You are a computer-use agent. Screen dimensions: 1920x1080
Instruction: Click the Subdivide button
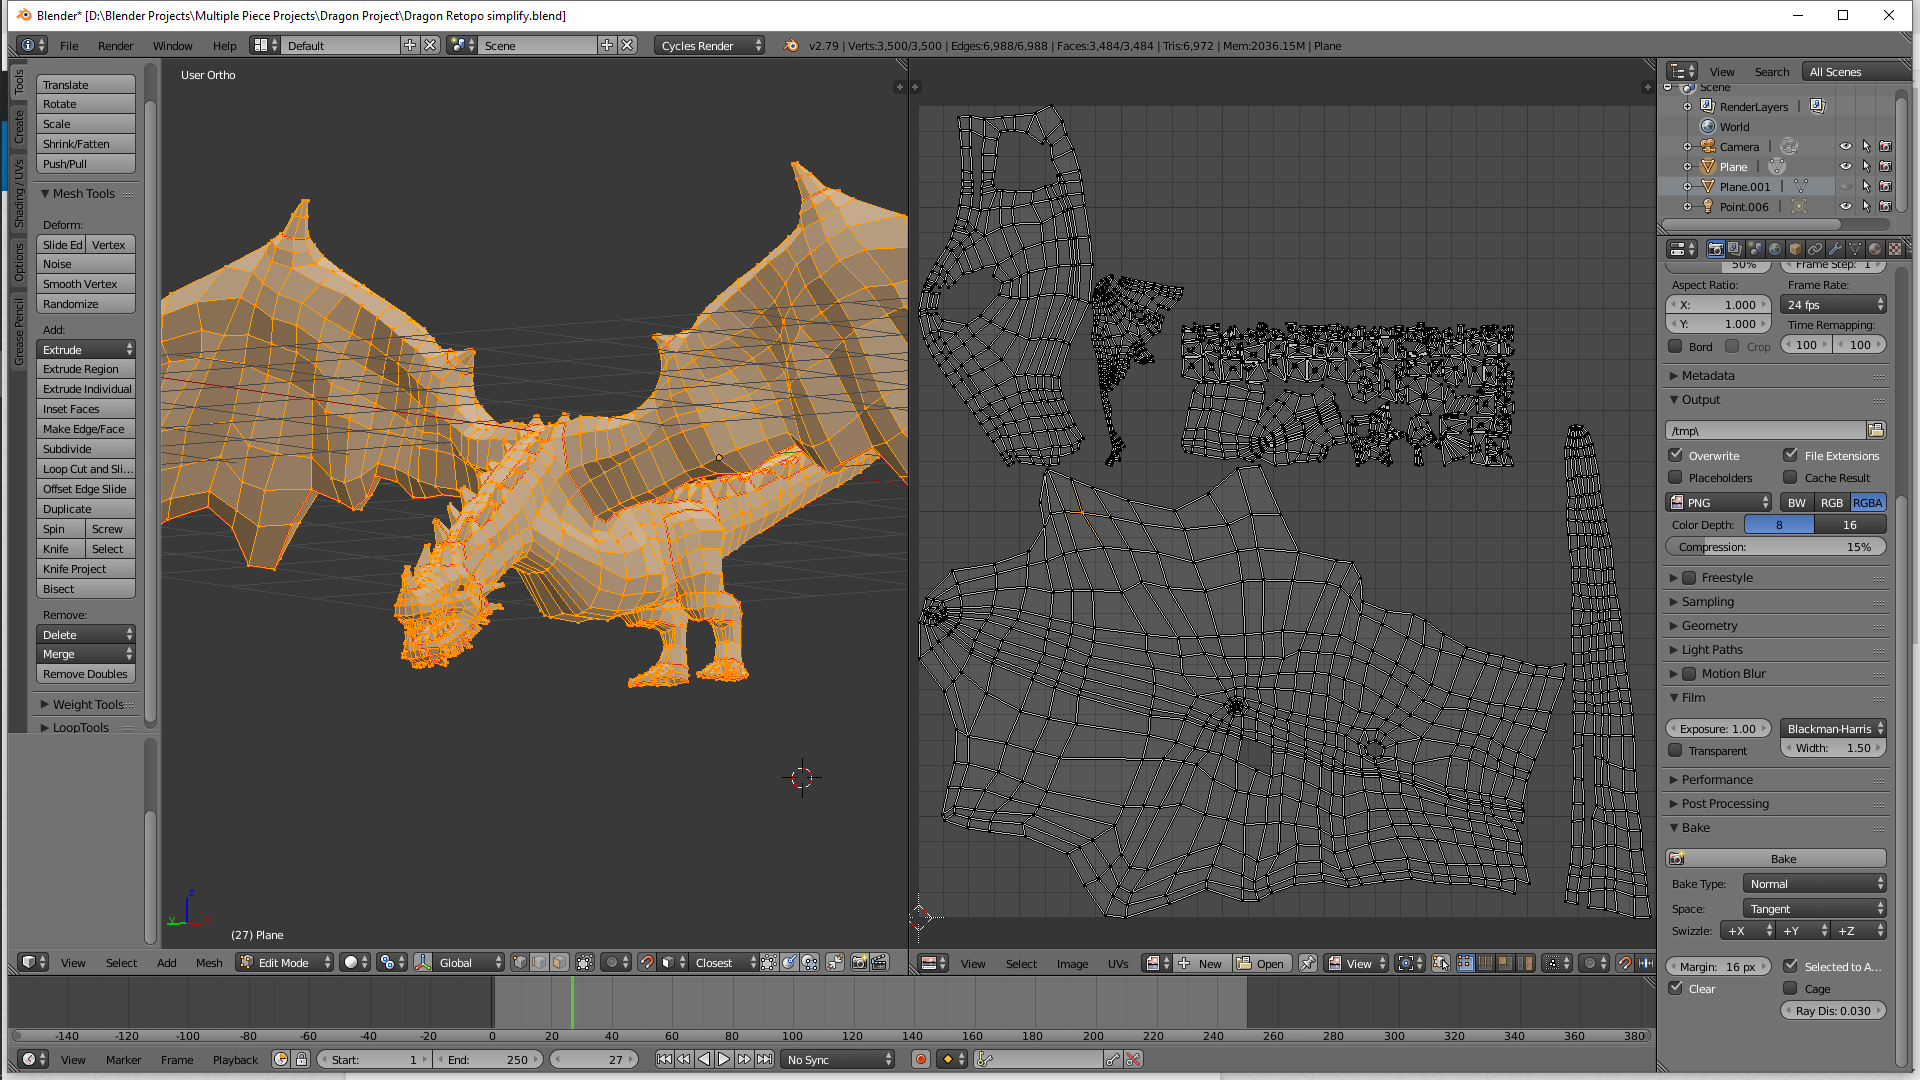(86, 449)
